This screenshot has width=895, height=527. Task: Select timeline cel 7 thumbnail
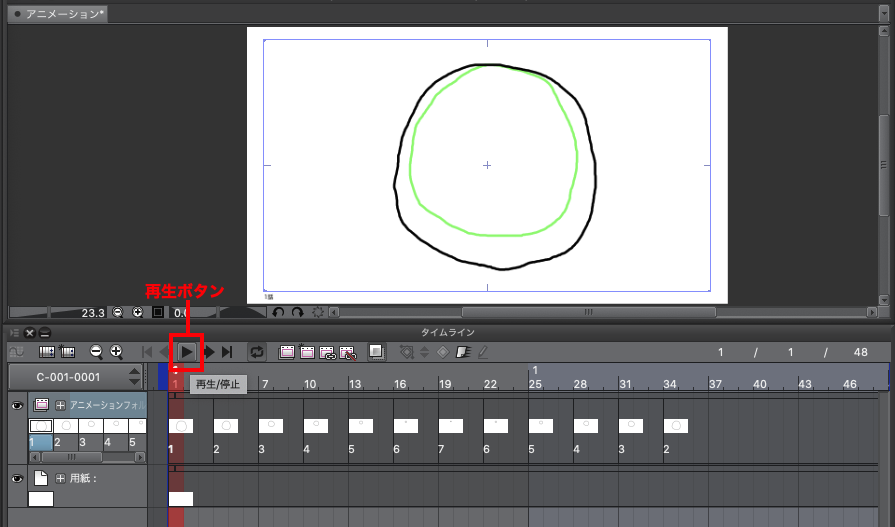(451, 426)
